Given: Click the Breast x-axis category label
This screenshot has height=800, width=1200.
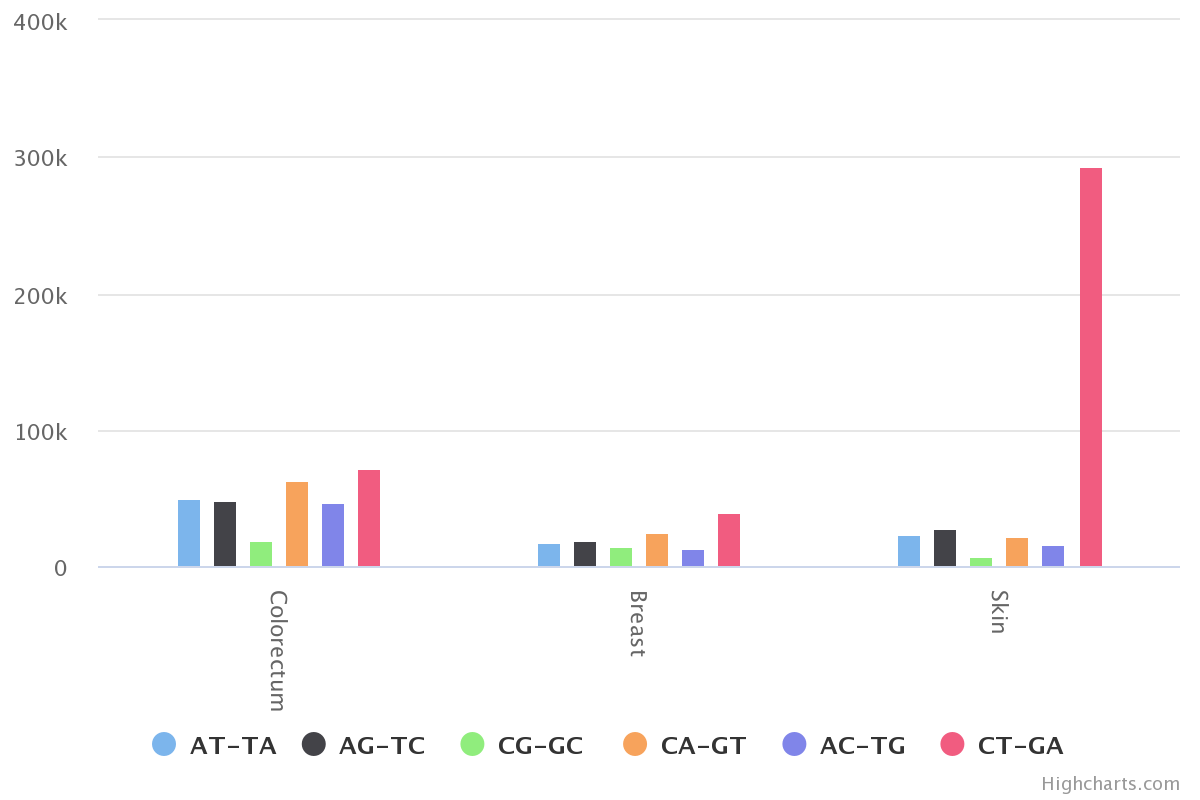Looking at the screenshot, I should 638,624.
